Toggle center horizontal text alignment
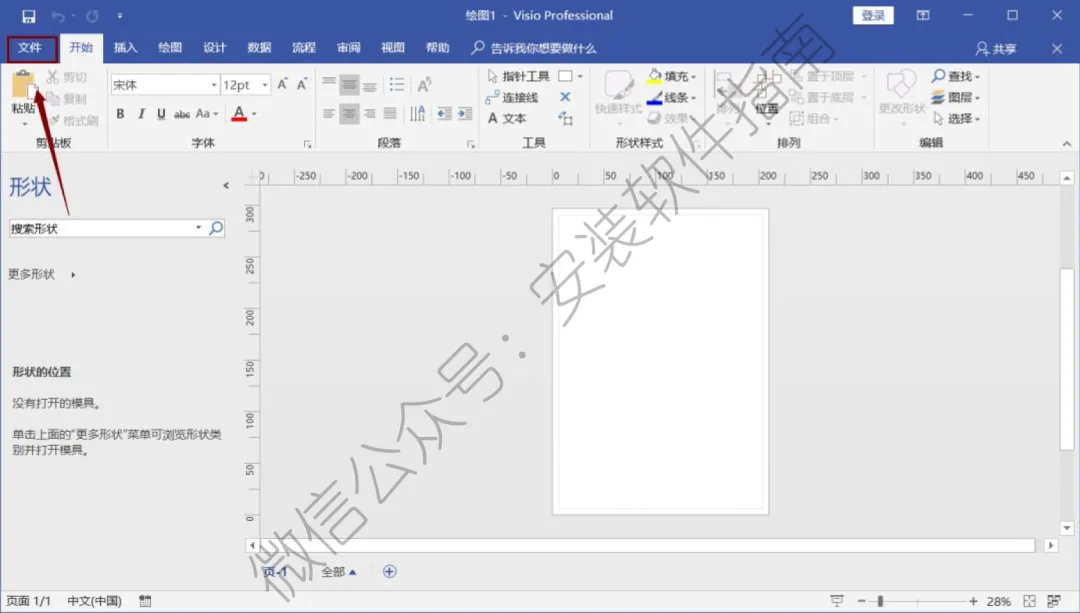This screenshot has width=1080, height=613. 349,114
